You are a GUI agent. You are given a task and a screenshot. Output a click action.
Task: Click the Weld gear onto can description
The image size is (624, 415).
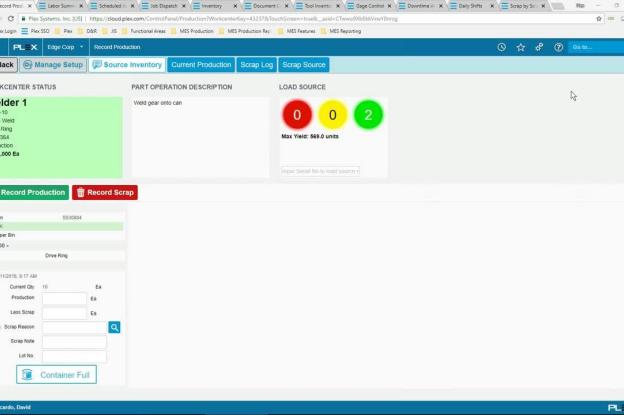158,103
